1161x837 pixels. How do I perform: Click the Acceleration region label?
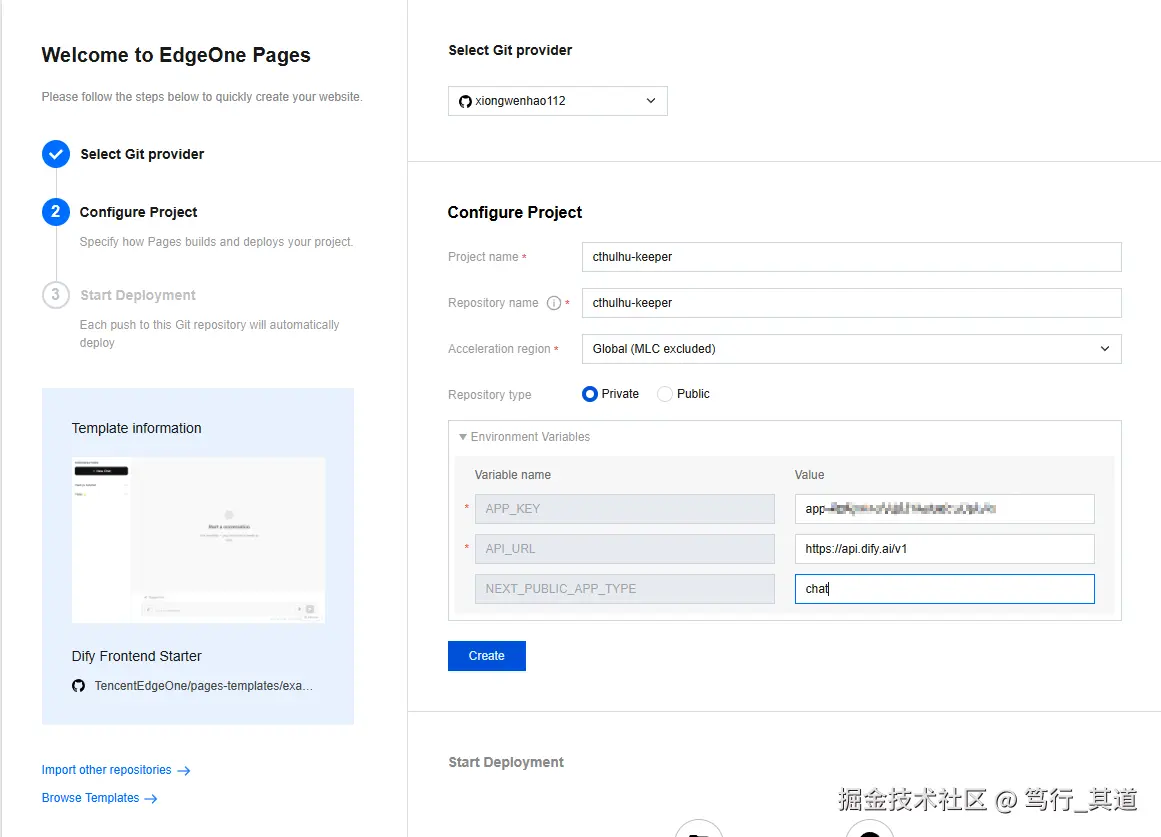click(499, 349)
